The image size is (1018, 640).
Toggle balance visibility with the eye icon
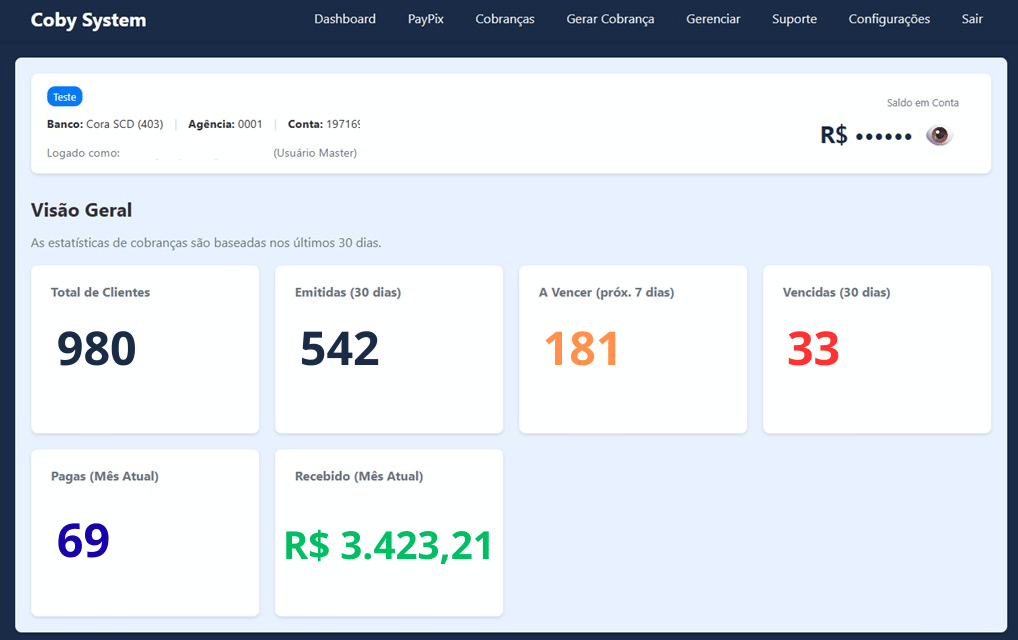click(938, 135)
